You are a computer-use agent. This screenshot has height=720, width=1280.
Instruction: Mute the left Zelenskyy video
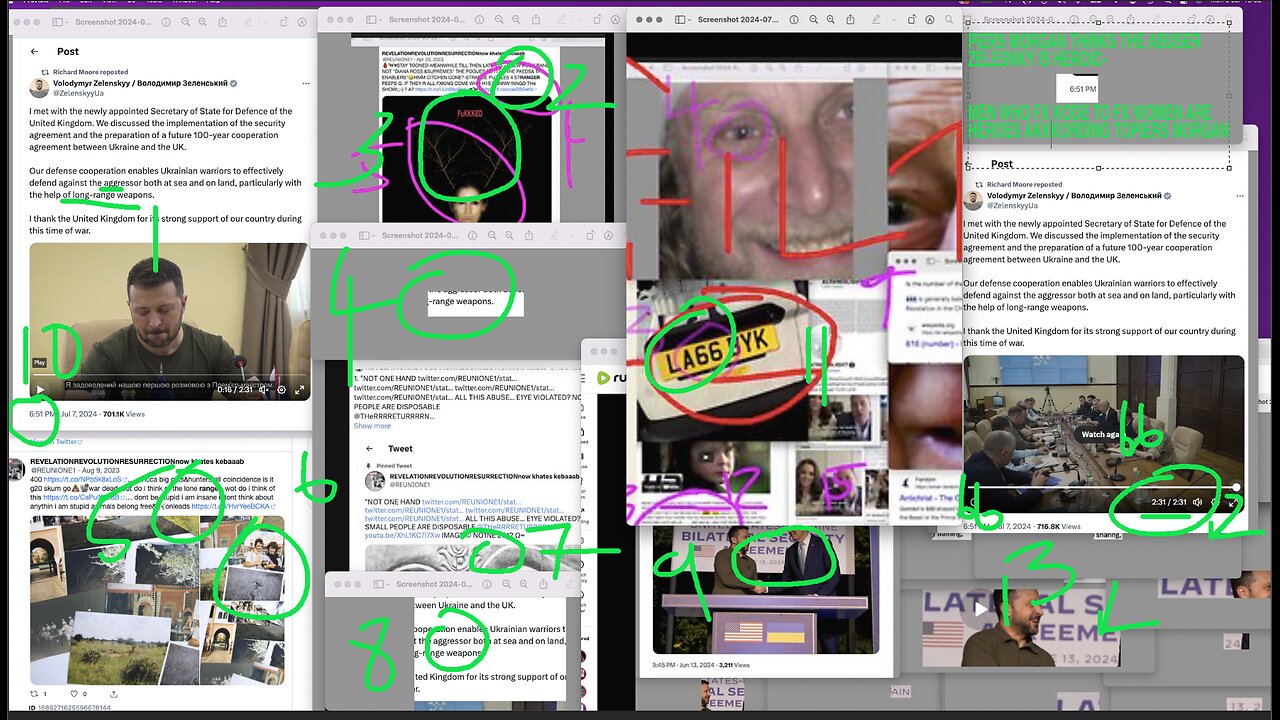264,390
